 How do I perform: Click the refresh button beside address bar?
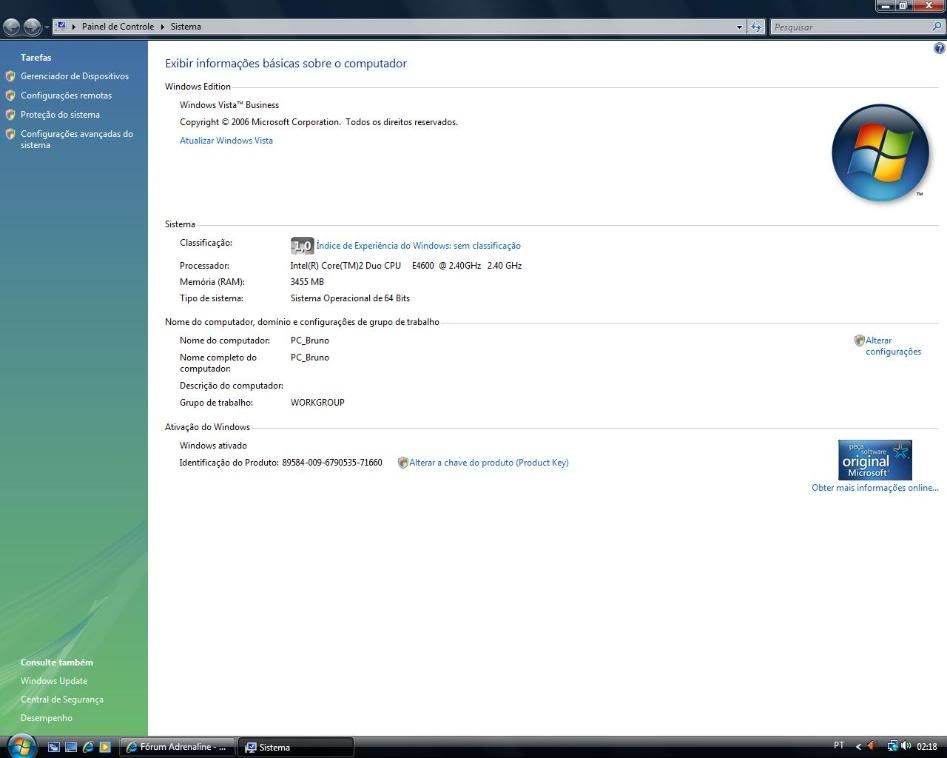click(756, 27)
